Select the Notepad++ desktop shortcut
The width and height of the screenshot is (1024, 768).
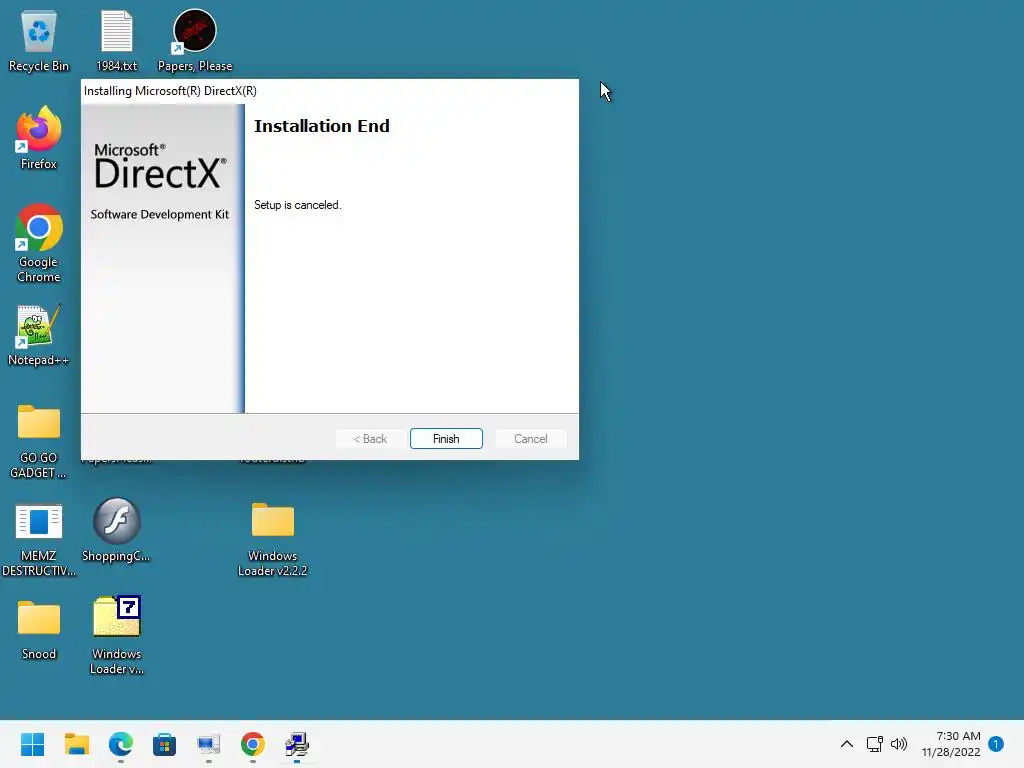39,335
